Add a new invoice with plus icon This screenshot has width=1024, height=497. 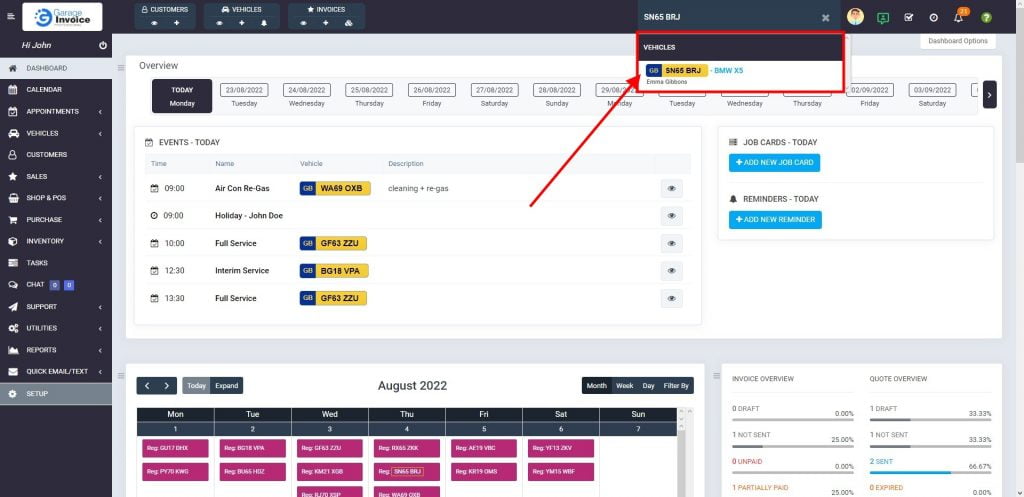[x=325, y=23]
